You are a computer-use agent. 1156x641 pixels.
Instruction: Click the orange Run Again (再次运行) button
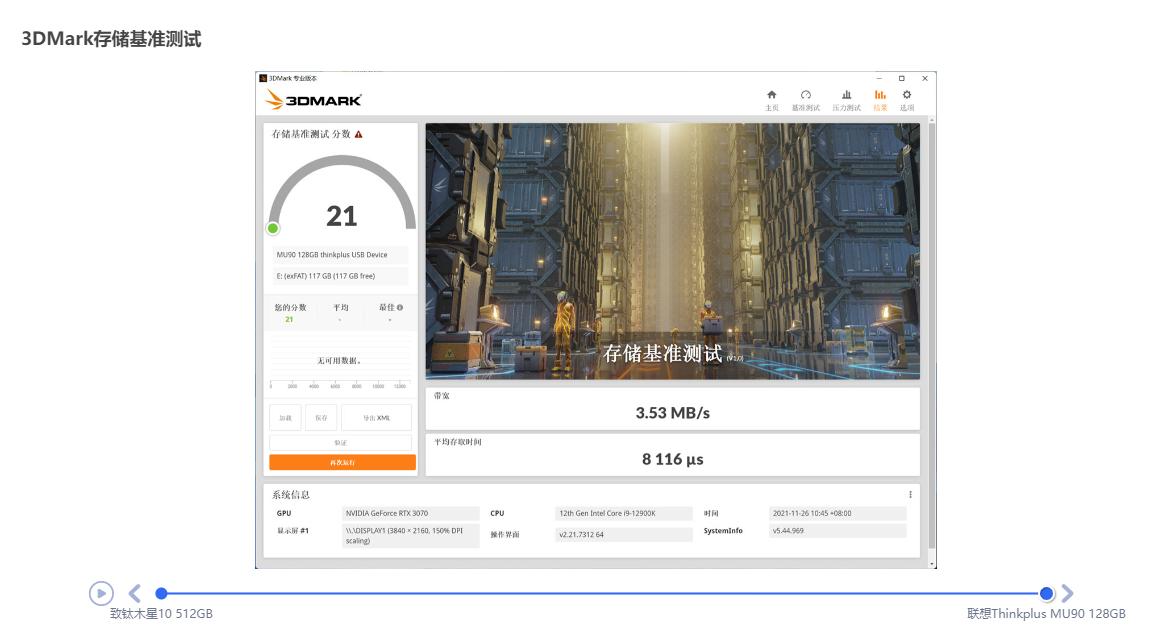point(342,463)
